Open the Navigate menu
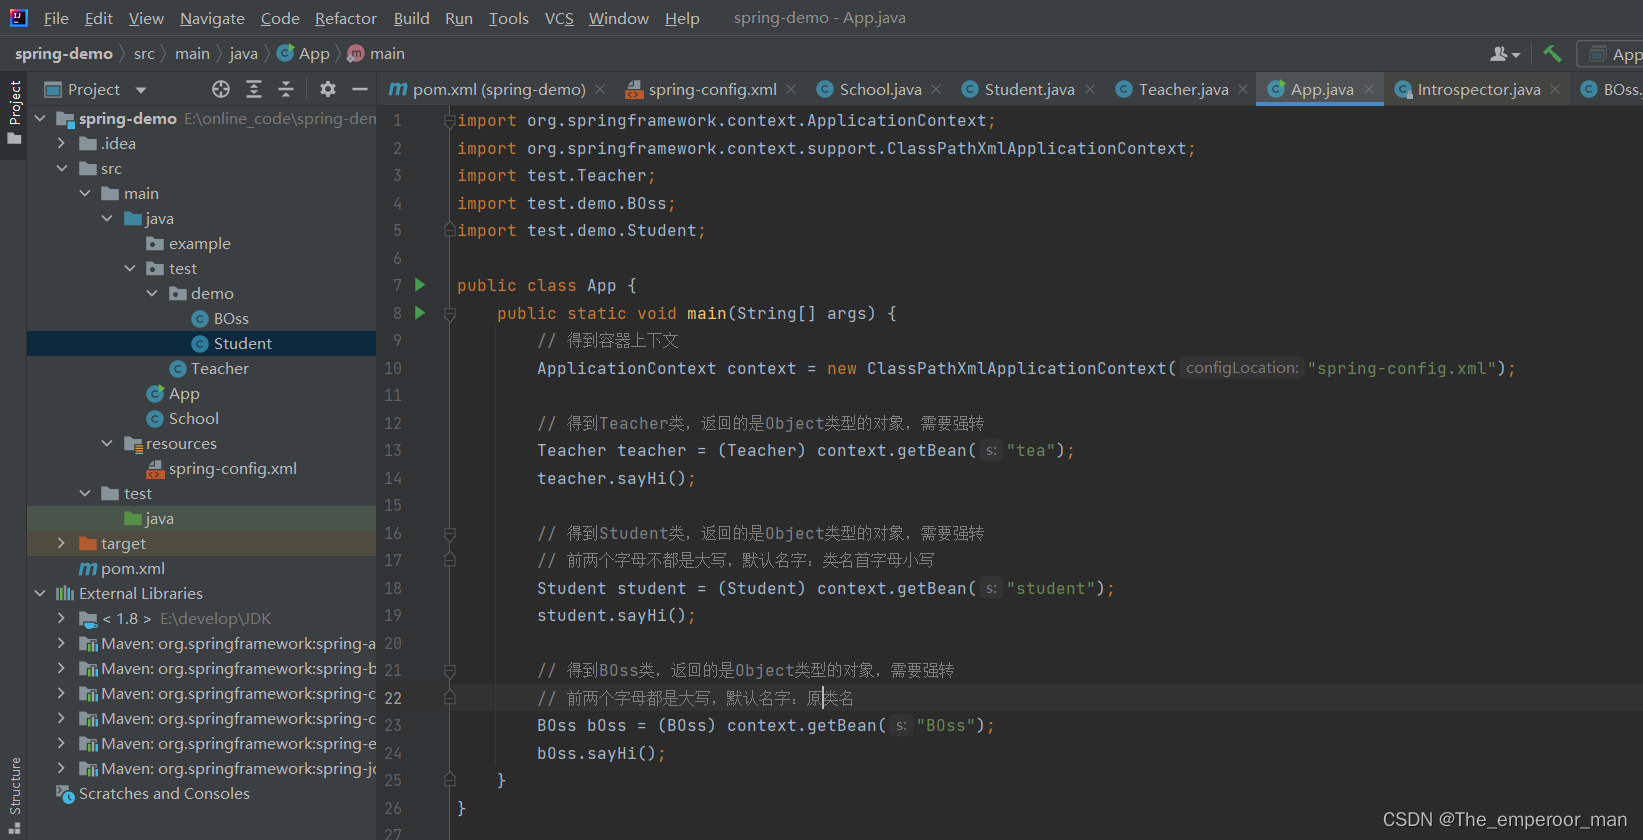Viewport: 1643px width, 840px height. click(x=212, y=18)
